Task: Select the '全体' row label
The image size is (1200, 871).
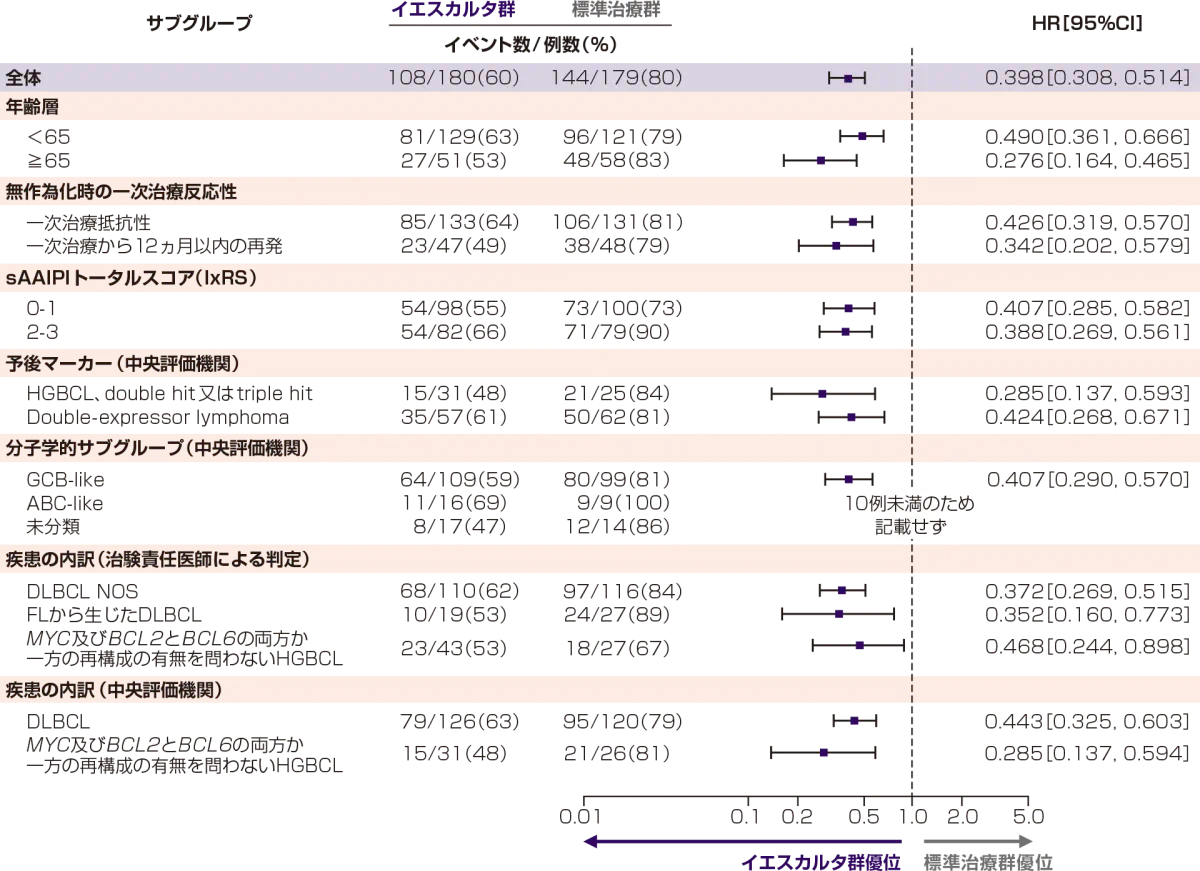Action: pyautogui.click(x=23, y=78)
